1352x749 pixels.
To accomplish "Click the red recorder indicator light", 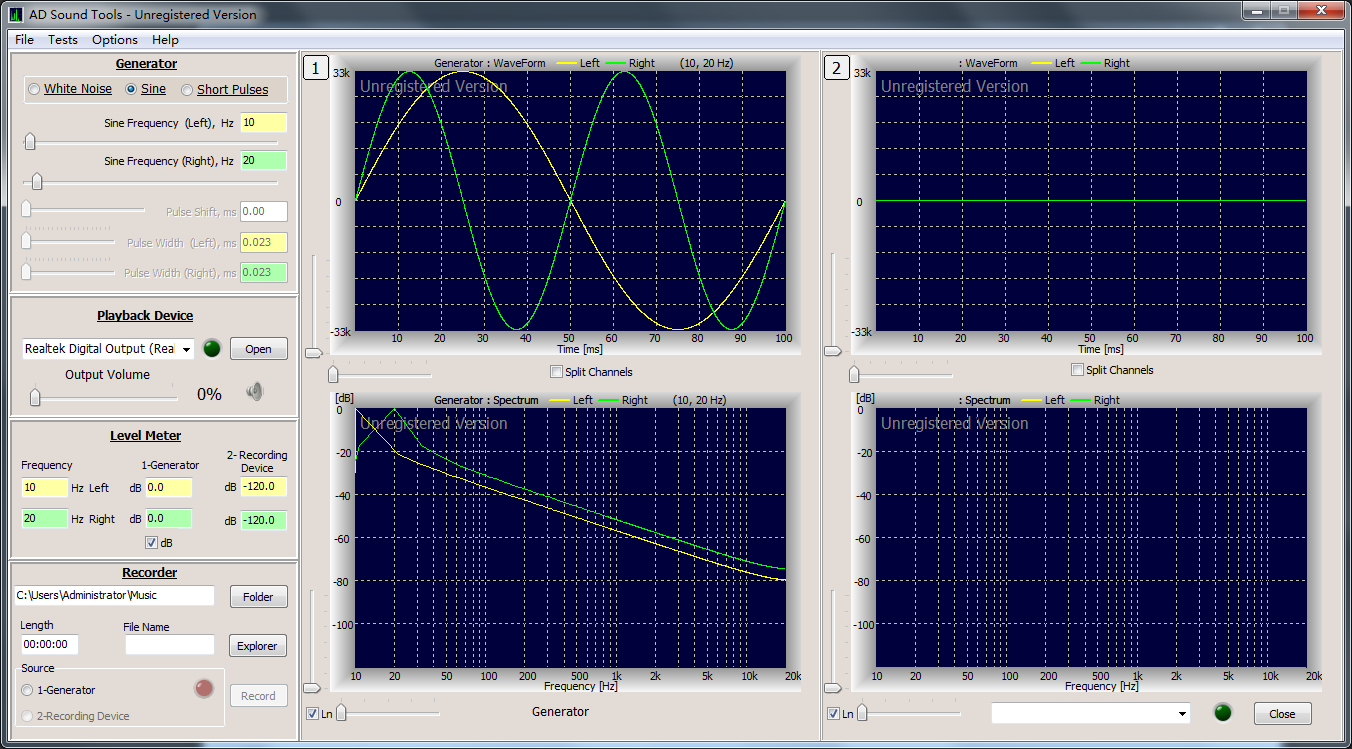I will tap(204, 688).
